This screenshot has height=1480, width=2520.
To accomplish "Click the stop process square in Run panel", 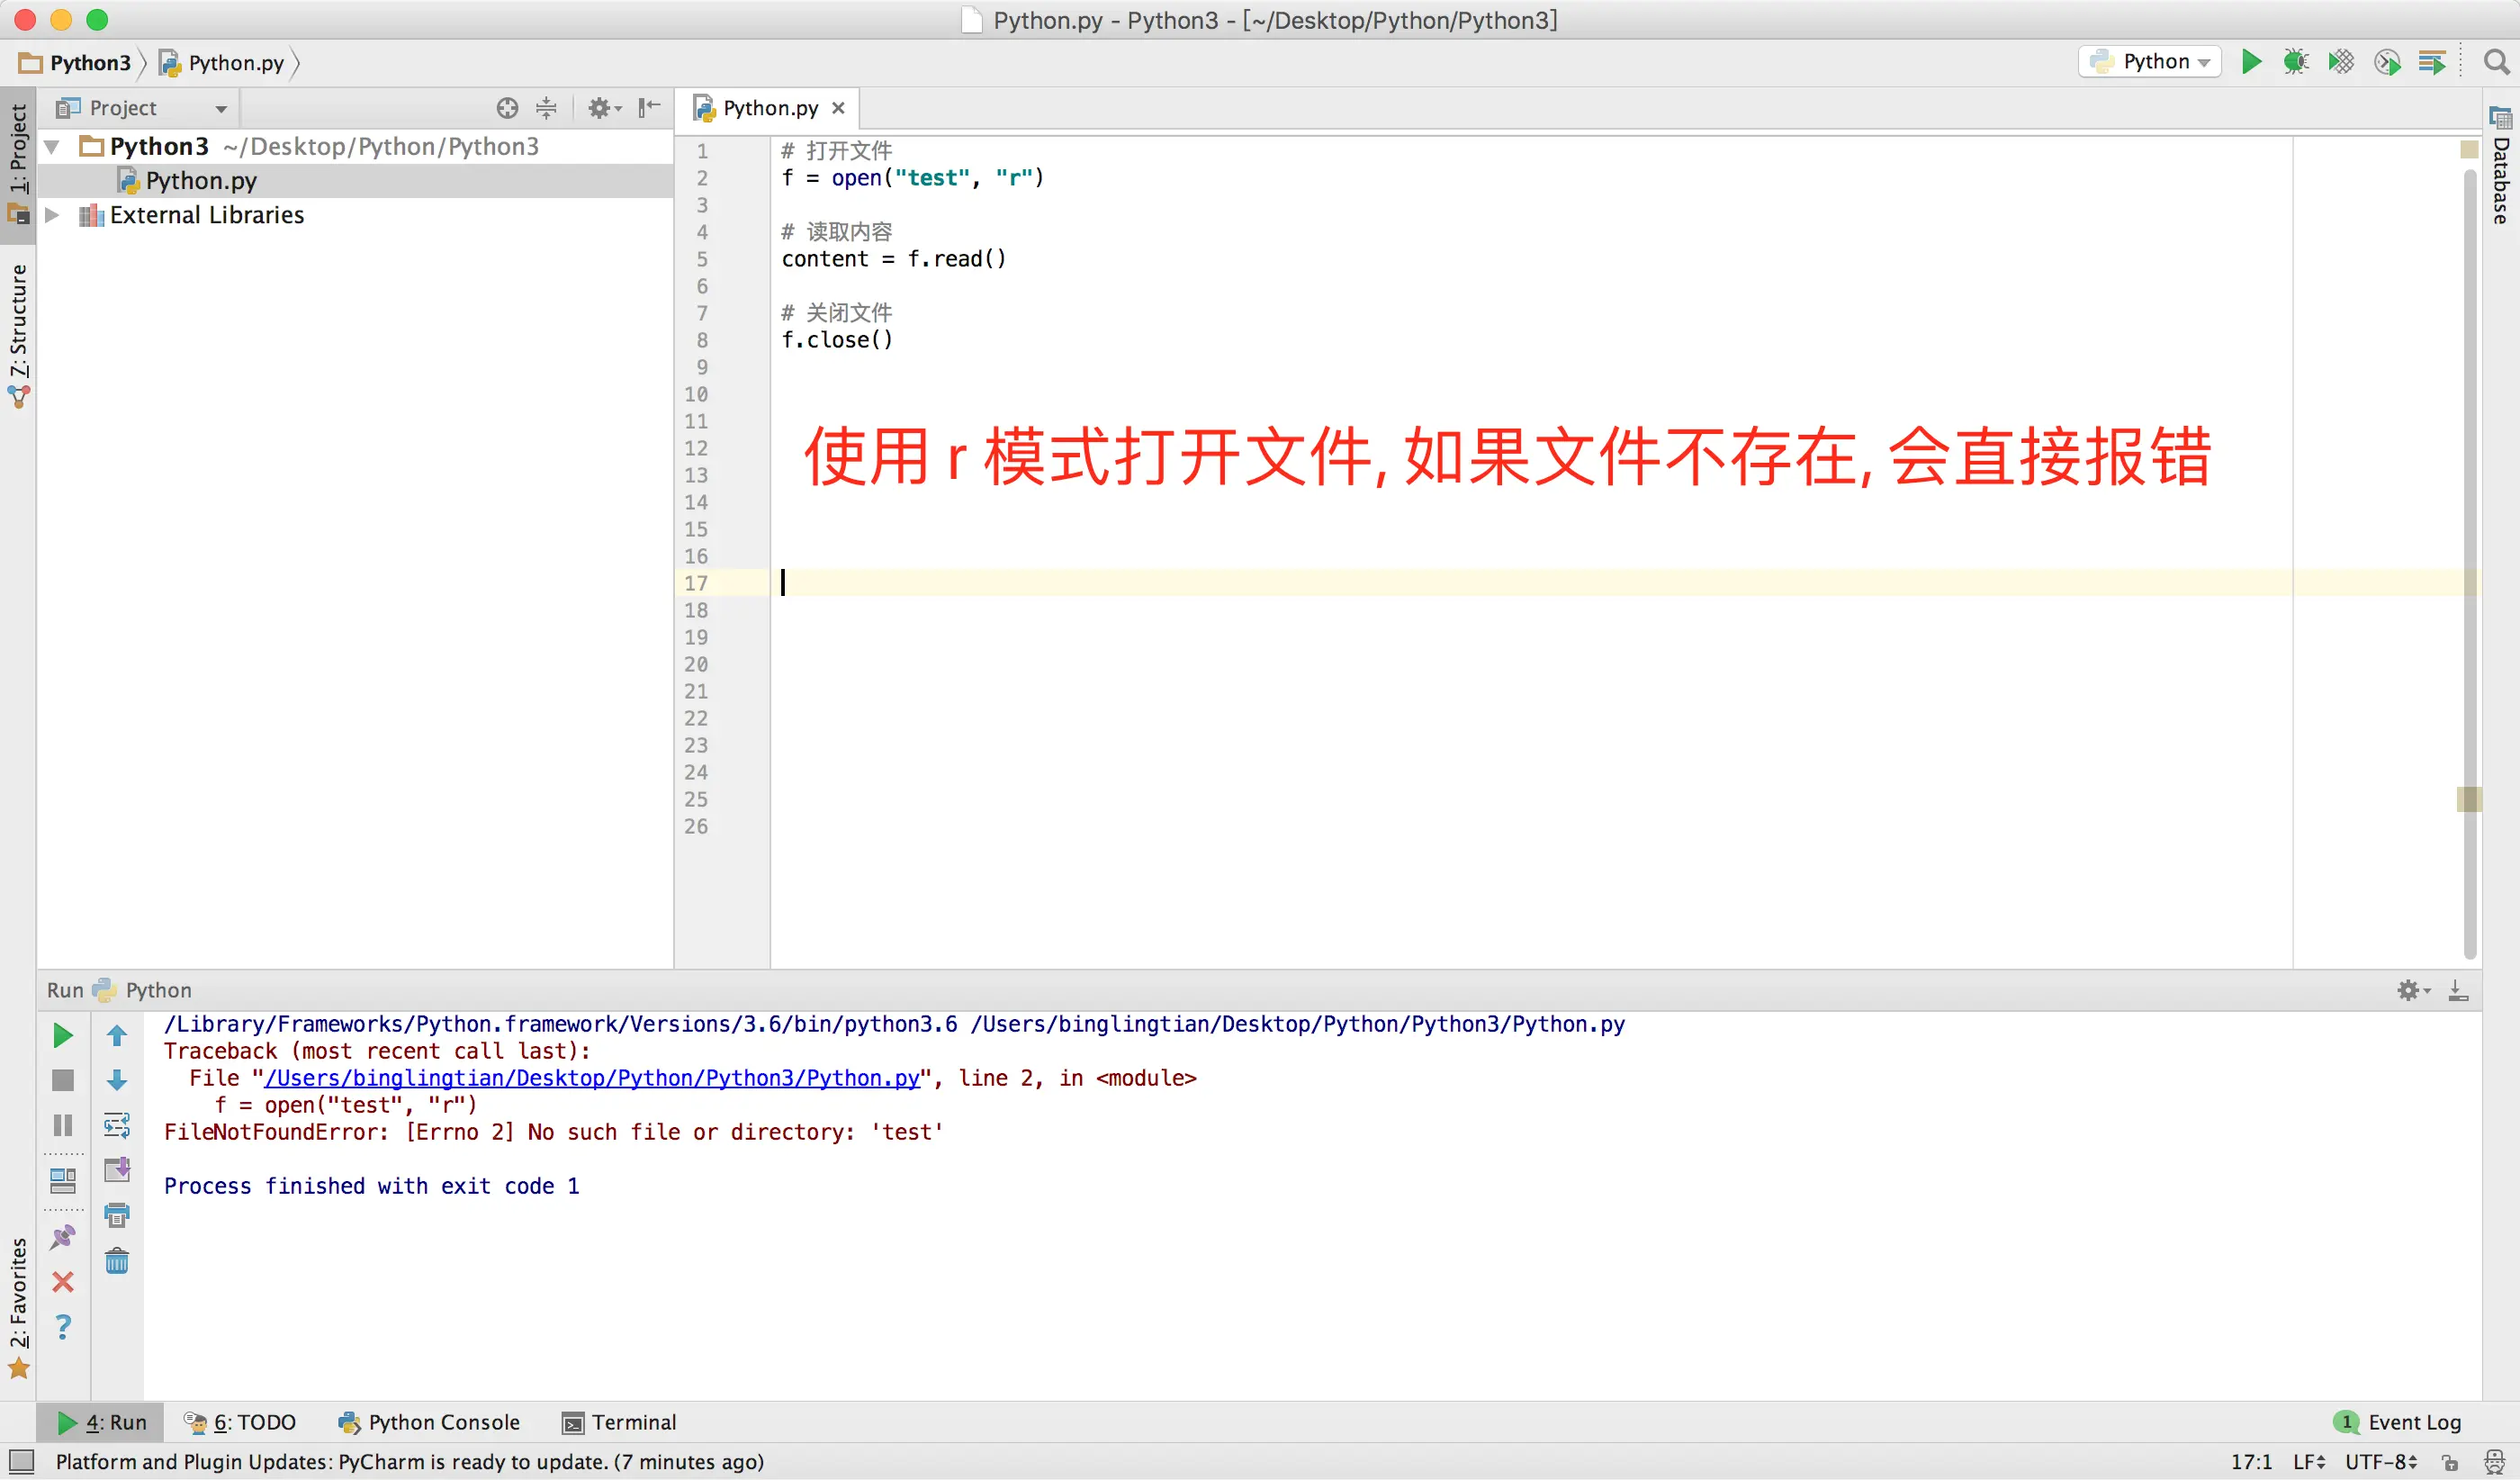I will coord(62,1081).
